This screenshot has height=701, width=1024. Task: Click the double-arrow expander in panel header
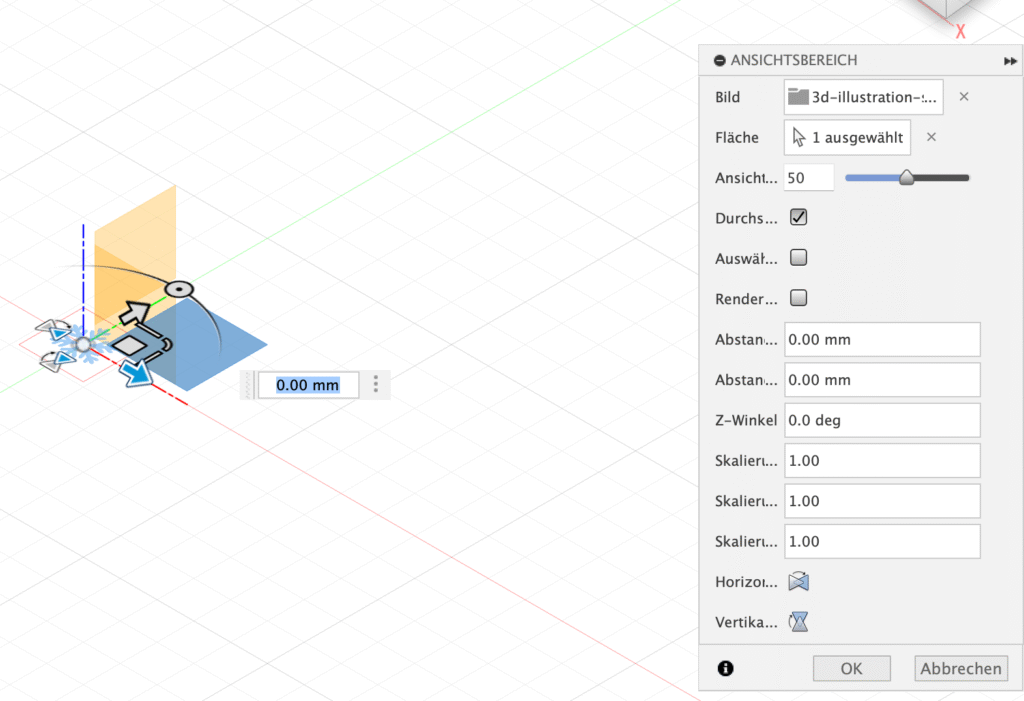pyautogui.click(x=1010, y=61)
